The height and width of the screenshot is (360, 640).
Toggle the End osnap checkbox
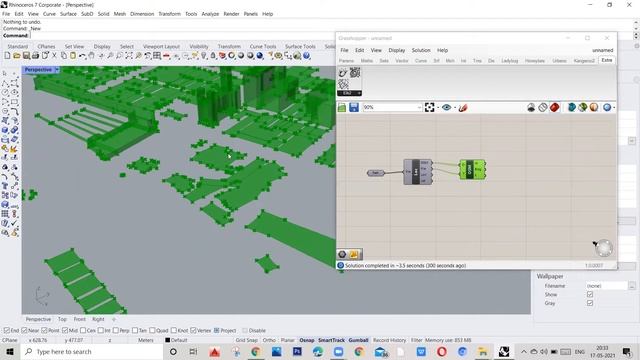click(x=7, y=330)
